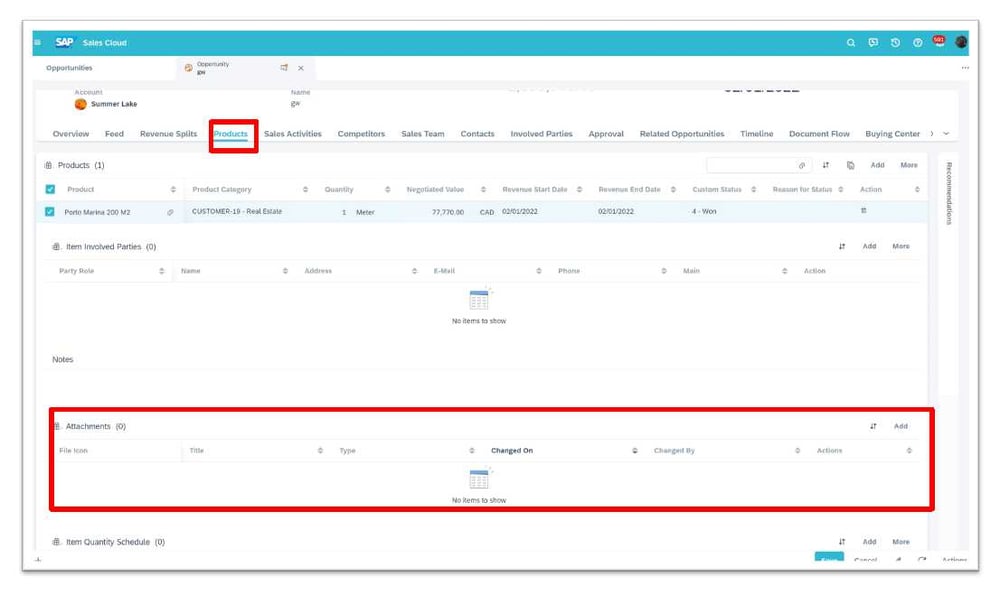This screenshot has width=1000, height=595.
Task: Open the user profile avatar
Action: tap(961, 42)
